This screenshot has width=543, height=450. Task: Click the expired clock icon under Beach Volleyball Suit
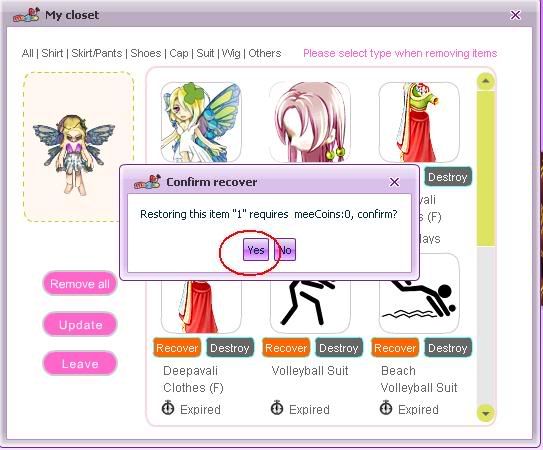[386, 408]
